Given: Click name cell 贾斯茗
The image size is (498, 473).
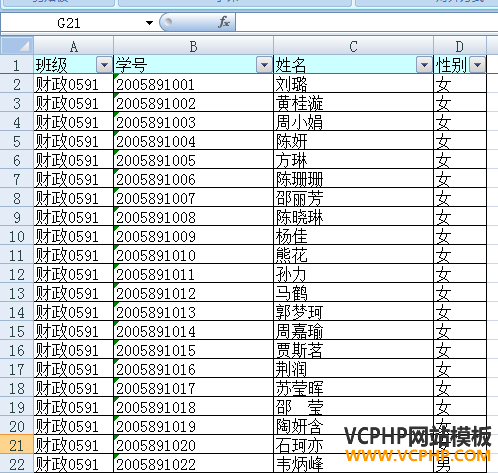Looking at the screenshot, I should 353,350.
